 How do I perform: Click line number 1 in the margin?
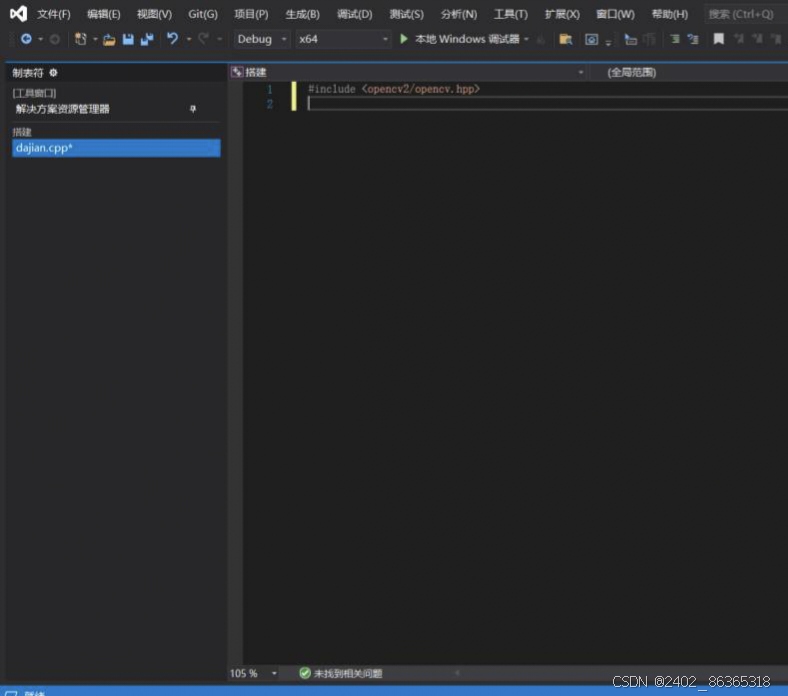coord(270,89)
